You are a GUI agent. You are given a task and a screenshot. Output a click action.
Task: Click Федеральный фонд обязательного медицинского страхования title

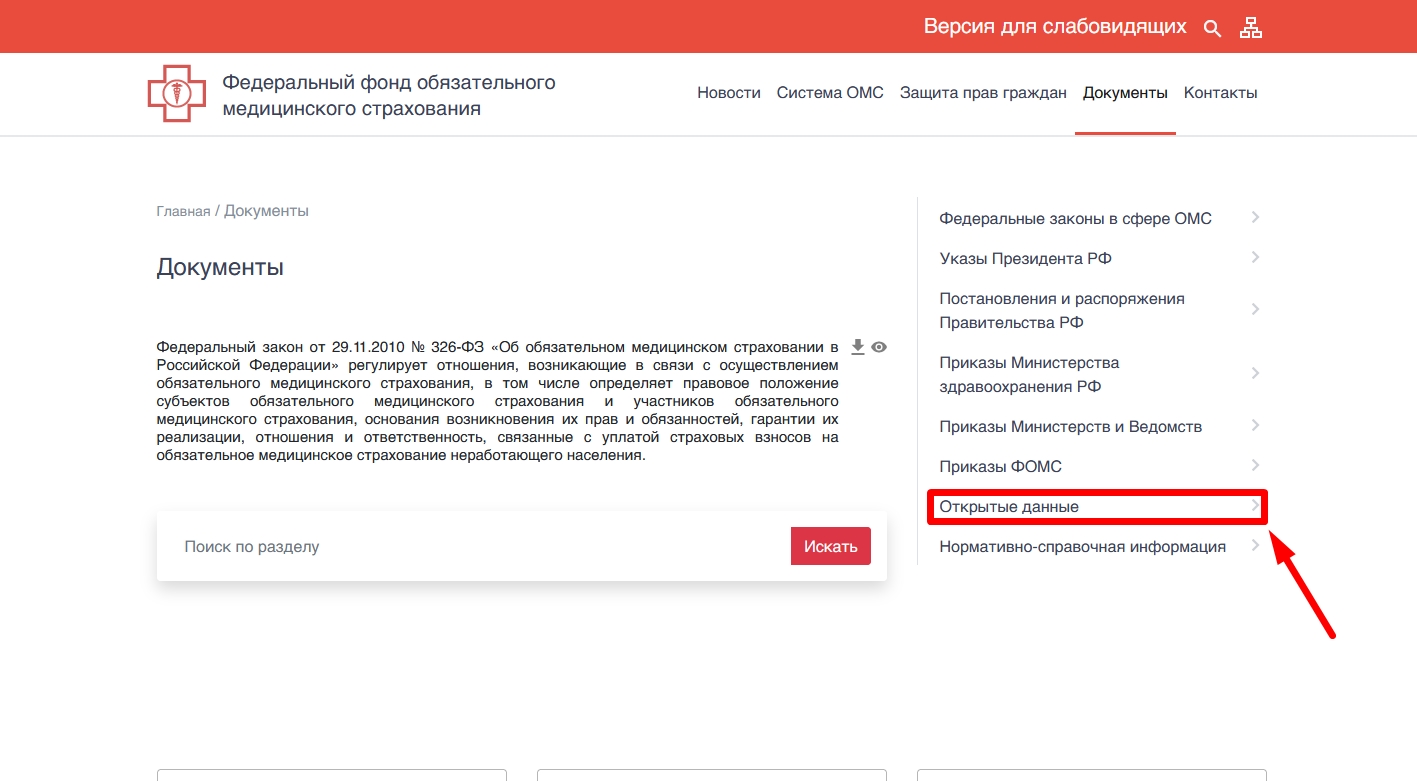pyautogui.click(x=388, y=95)
